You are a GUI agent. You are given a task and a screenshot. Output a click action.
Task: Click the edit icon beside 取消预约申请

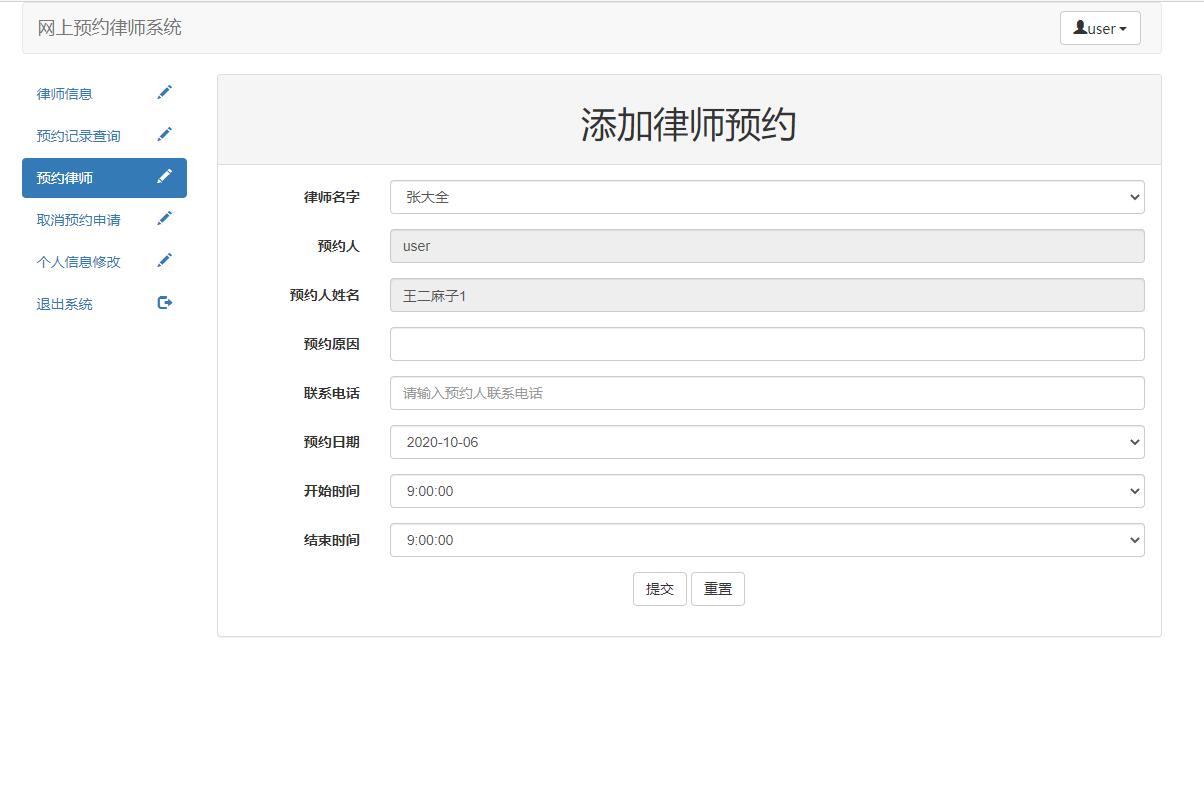tap(165, 218)
